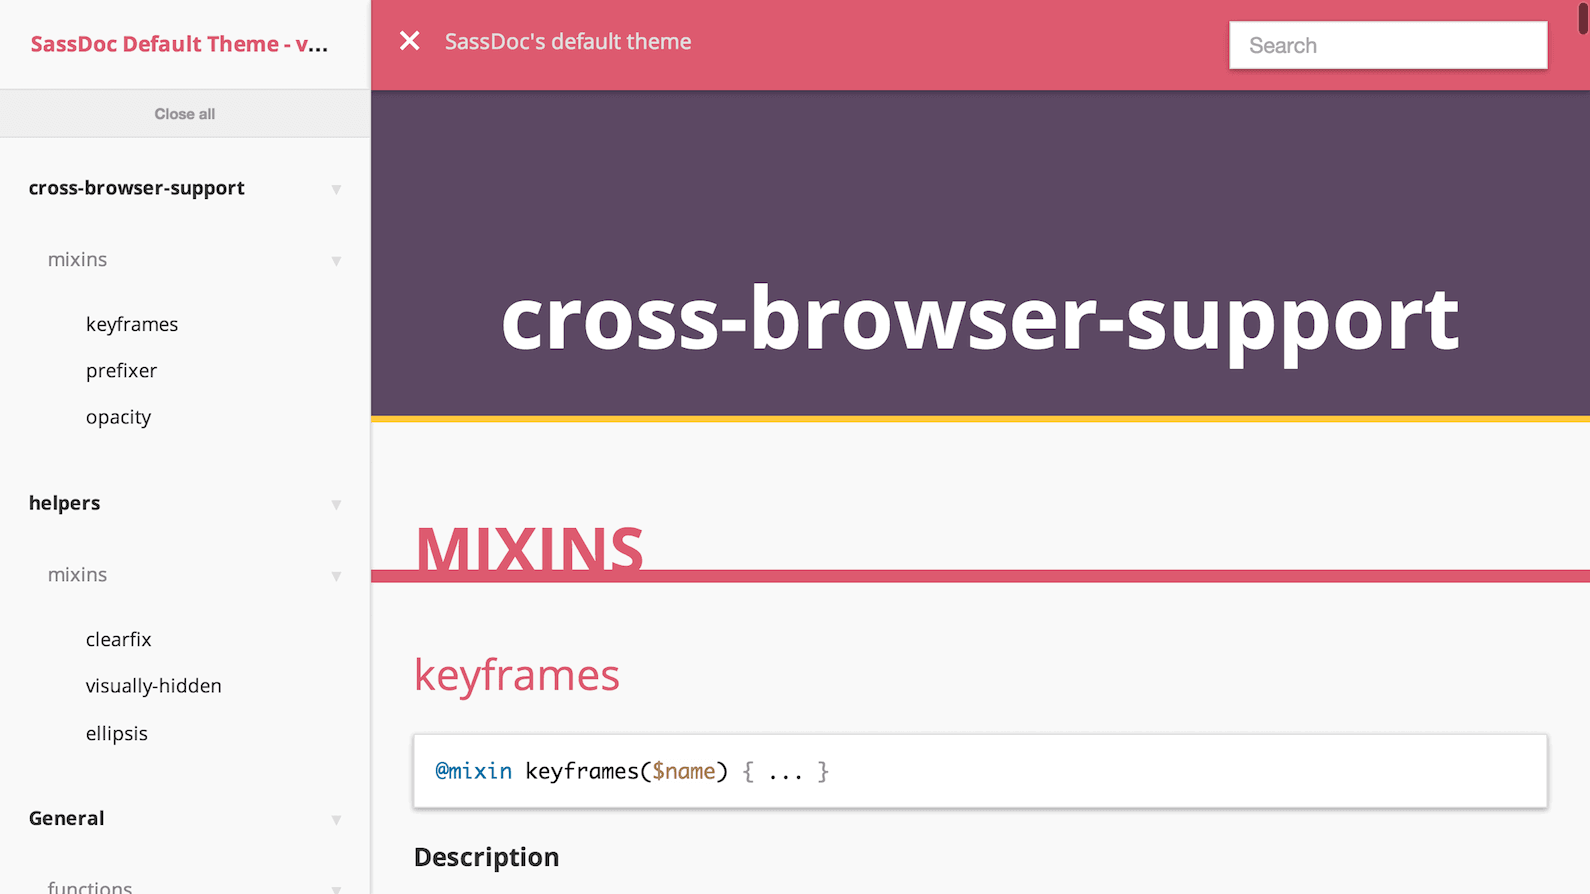Select ellipsis under helpers mixins

coord(117,733)
